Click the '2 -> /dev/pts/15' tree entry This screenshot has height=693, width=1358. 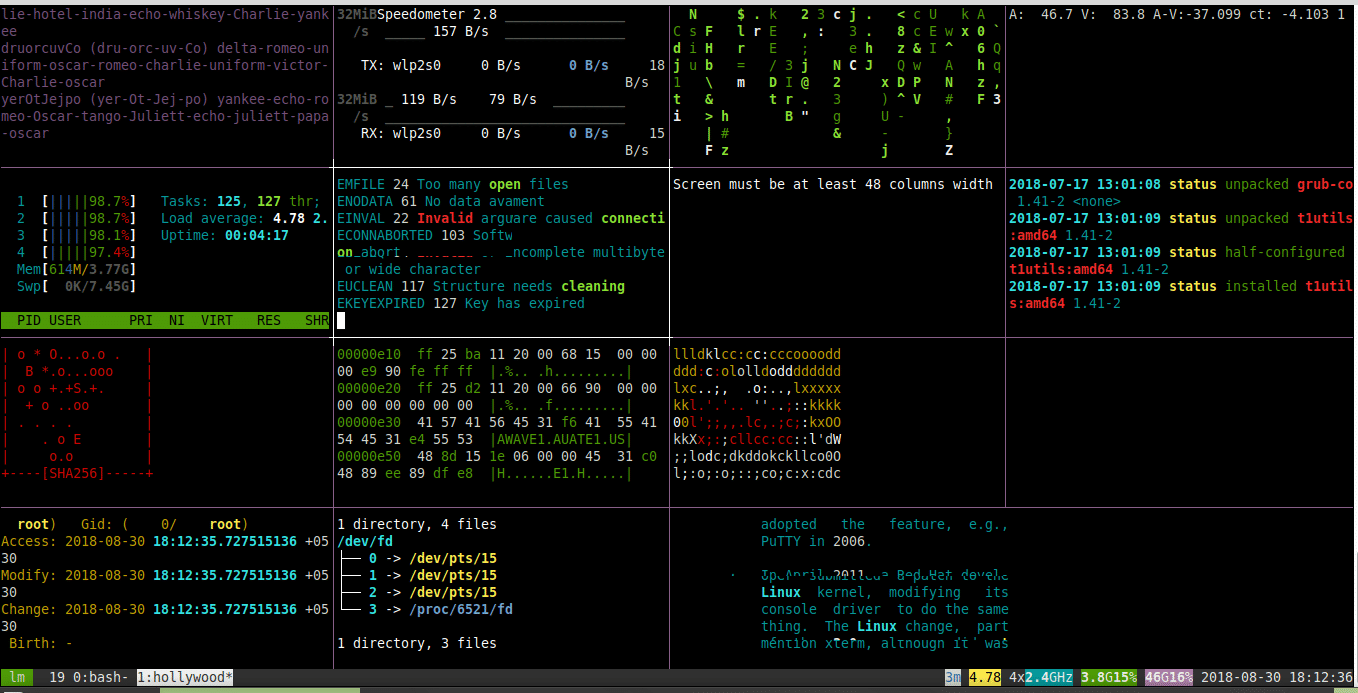433,592
